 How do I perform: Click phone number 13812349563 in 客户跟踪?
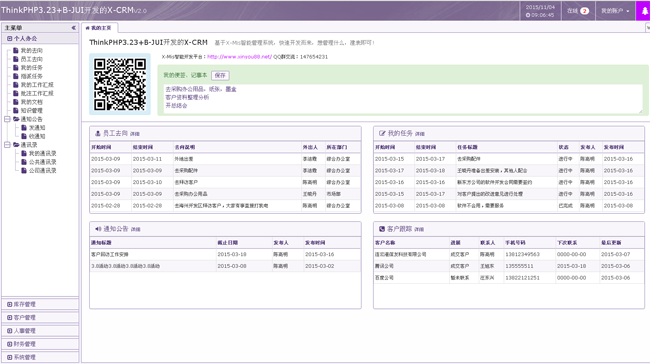click(522, 254)
